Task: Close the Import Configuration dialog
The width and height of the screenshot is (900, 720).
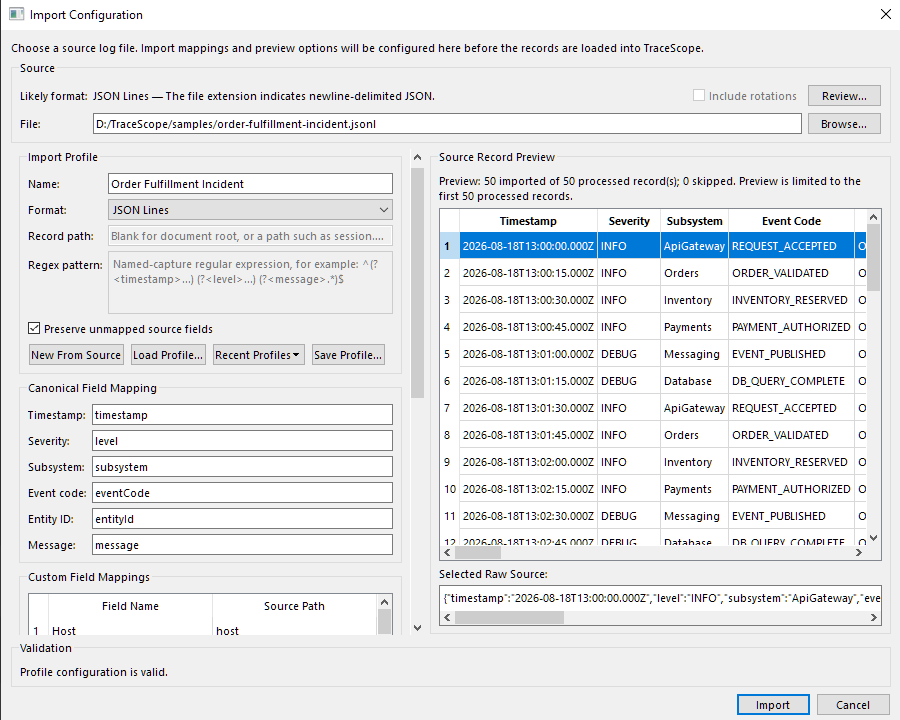Action: 886,14
